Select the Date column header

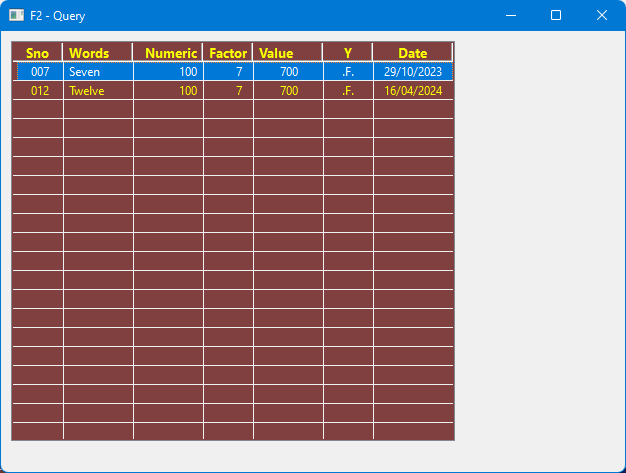pyautogui.click(x=412, y=53)
